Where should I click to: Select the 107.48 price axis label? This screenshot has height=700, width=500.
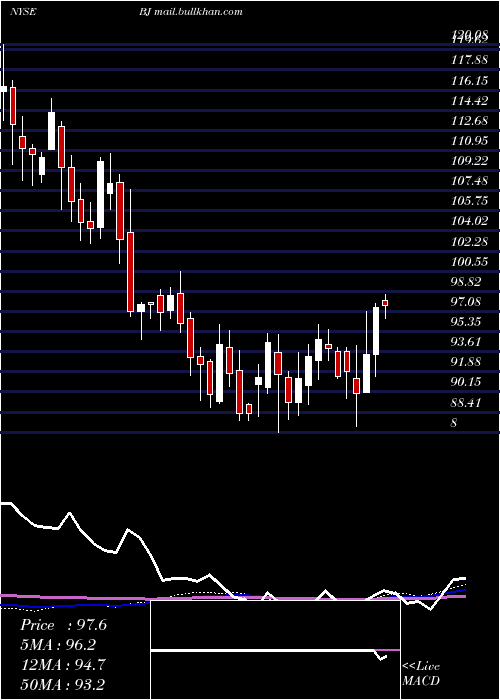click(x=469, y=181)
